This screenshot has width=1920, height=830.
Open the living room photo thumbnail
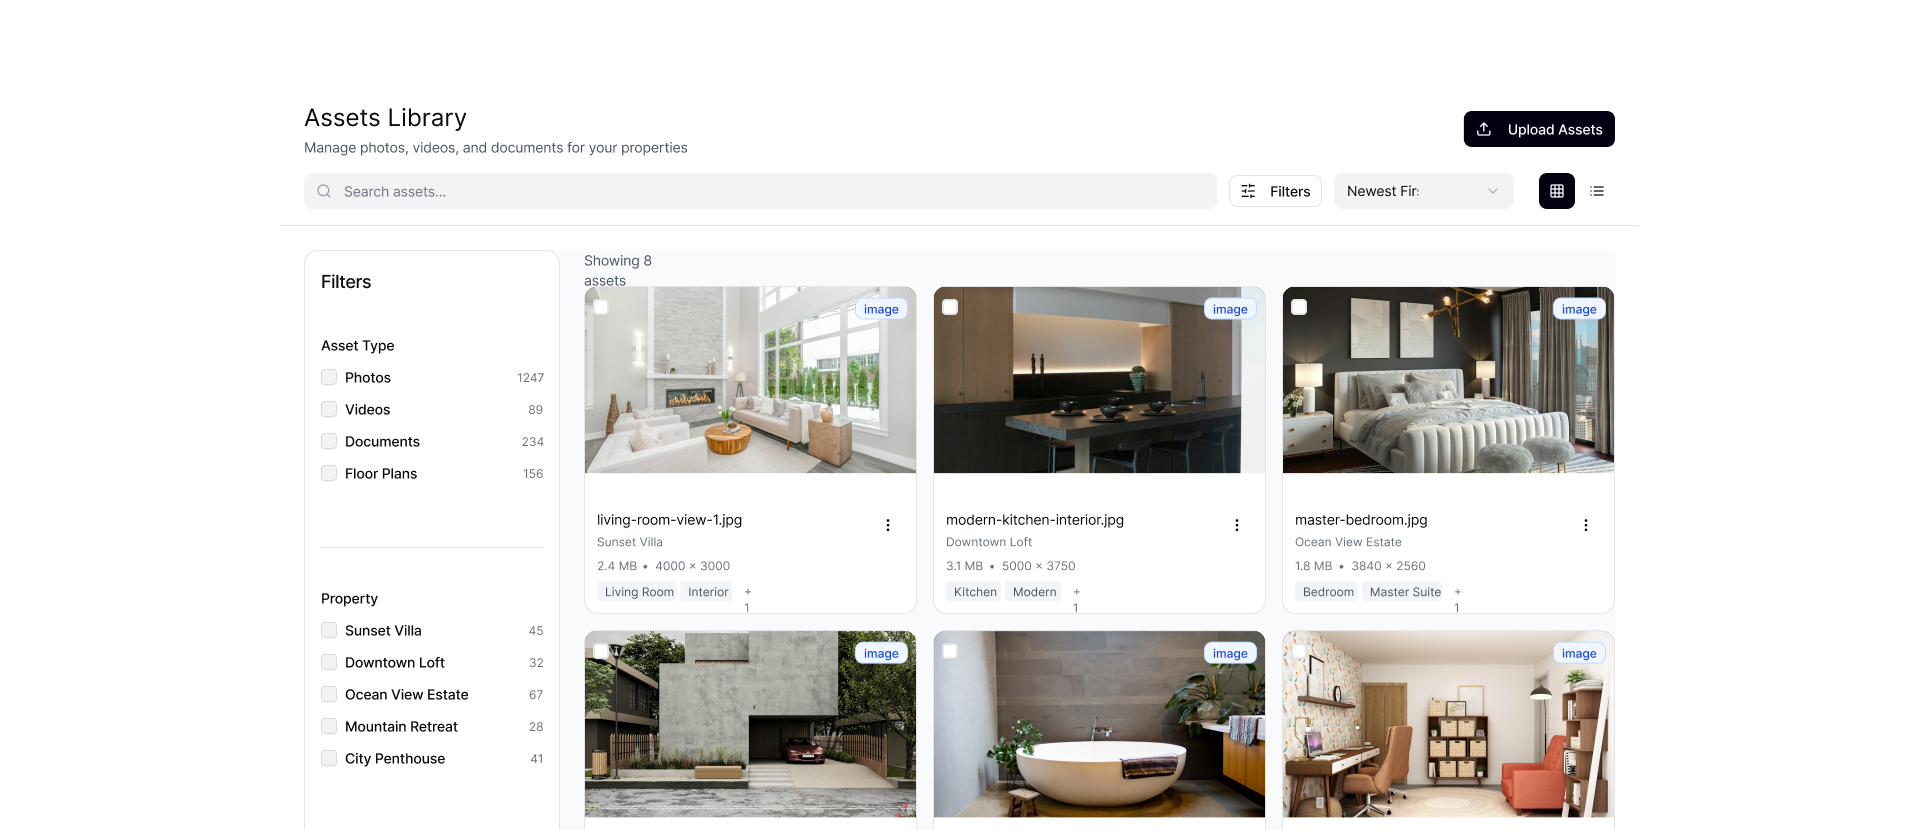[x=750, y=380]
